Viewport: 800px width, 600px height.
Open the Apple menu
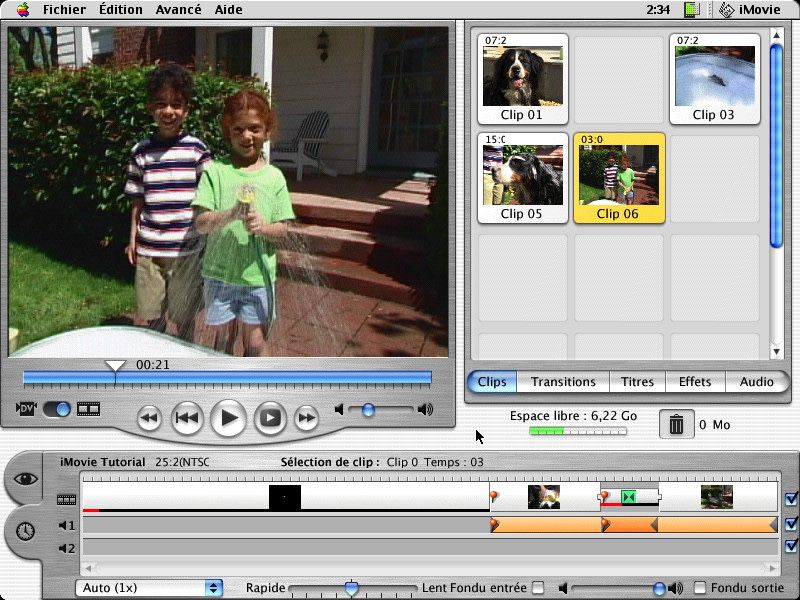[22, 9]
